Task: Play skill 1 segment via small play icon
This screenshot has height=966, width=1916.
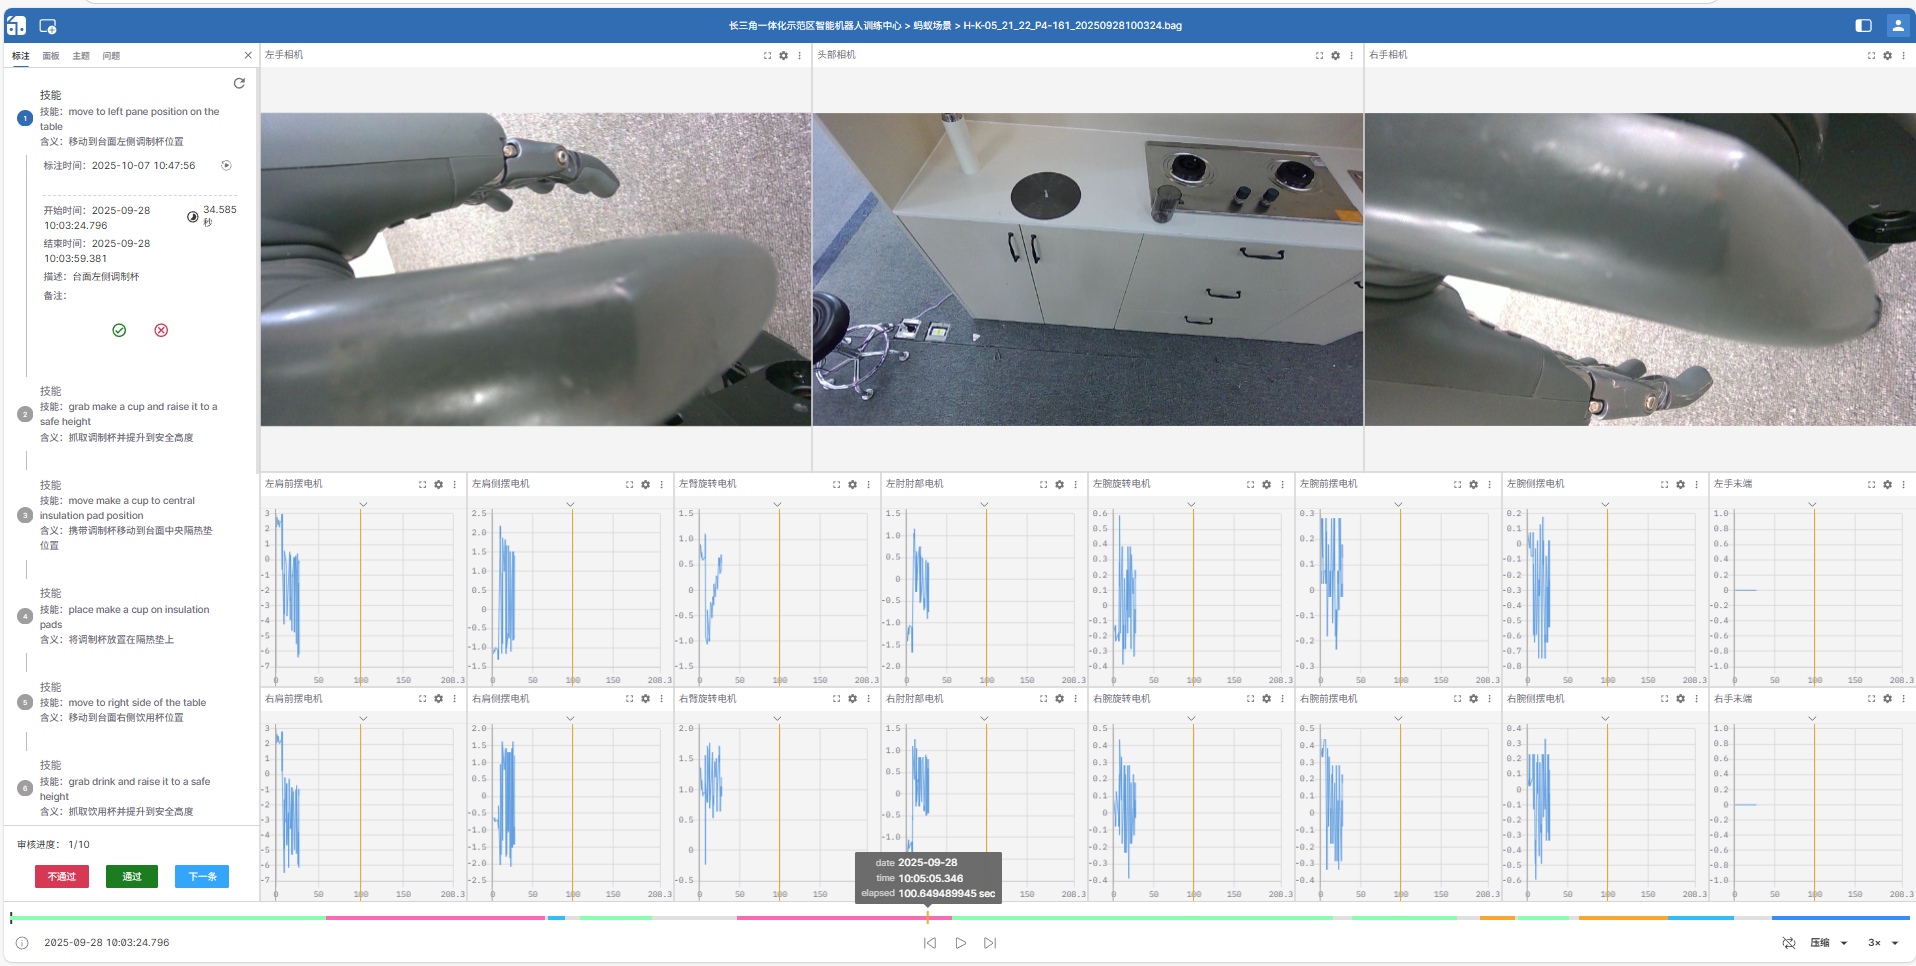Action: click(226, 166)
